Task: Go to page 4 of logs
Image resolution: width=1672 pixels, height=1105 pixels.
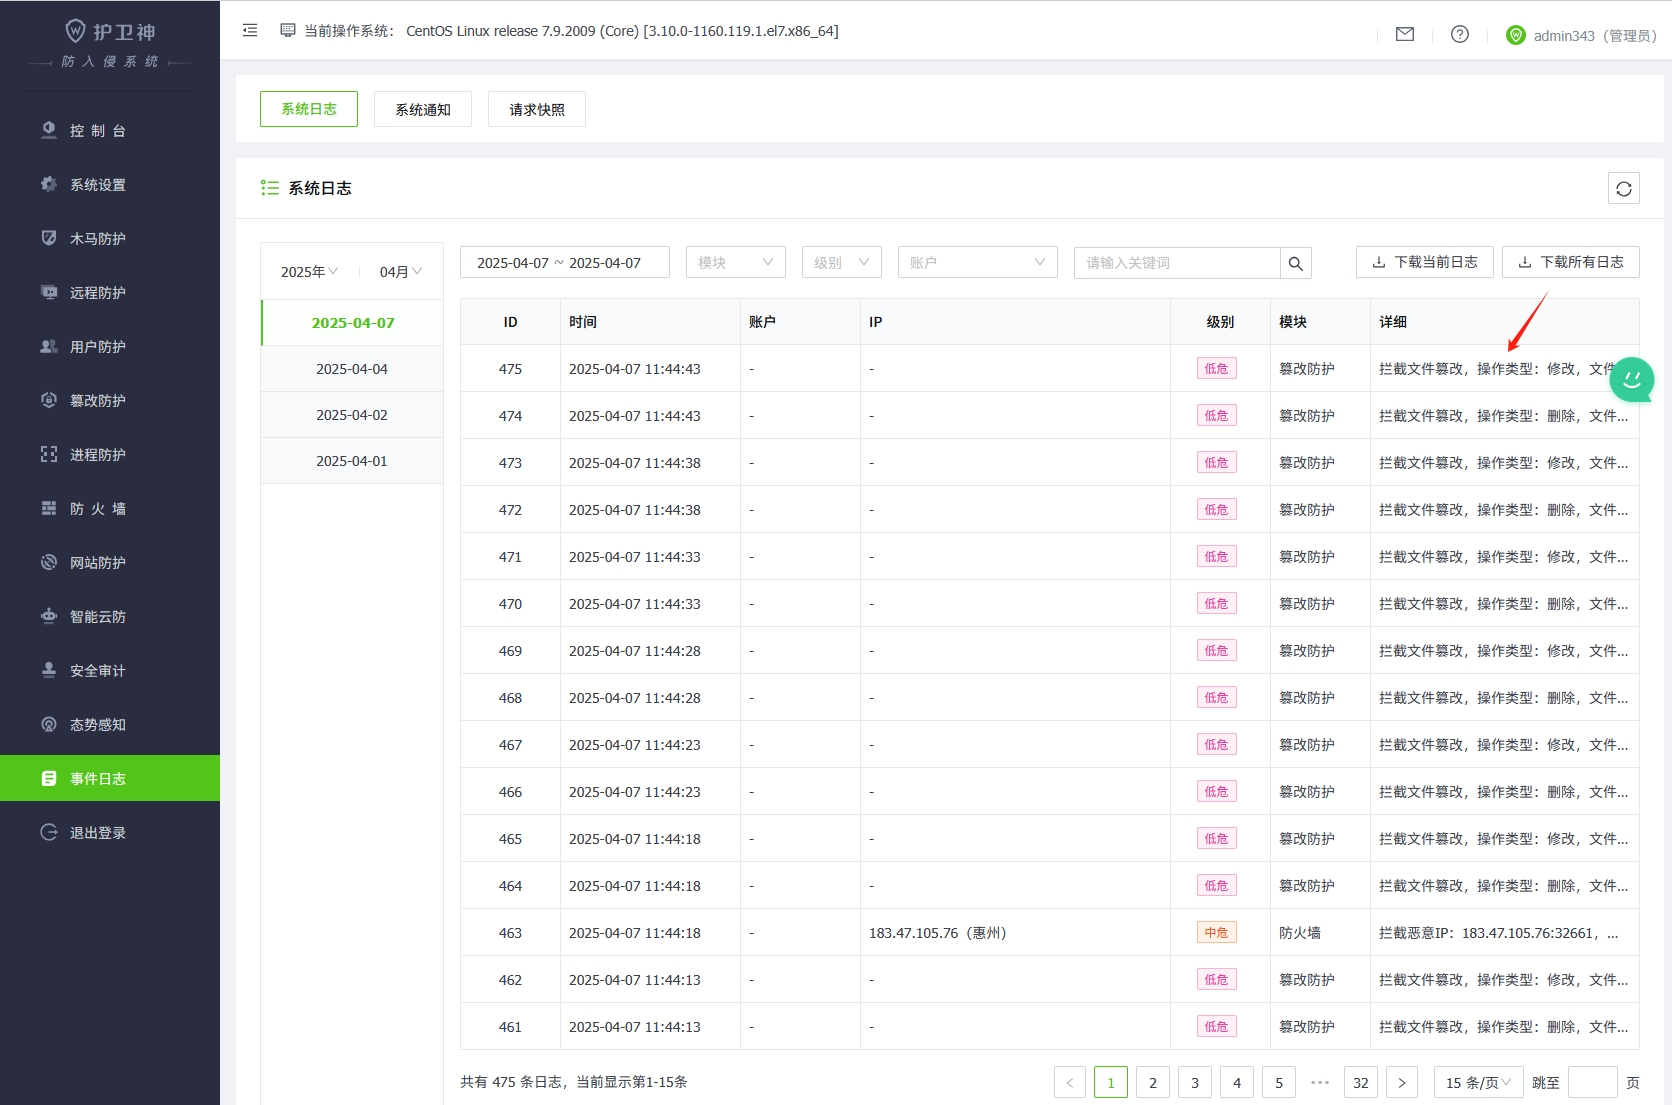Action: [x=1237, y=1083]
